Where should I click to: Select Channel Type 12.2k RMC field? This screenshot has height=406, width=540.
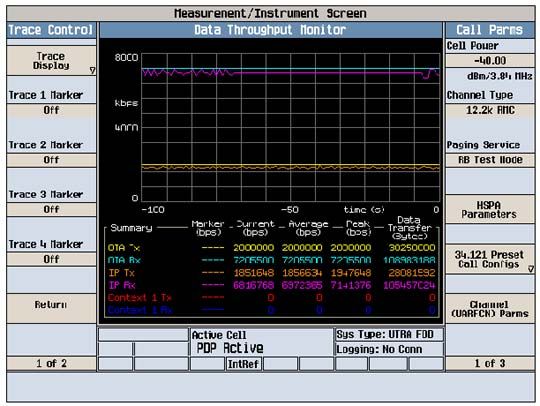pyautogui.click(x=490, y=111)
